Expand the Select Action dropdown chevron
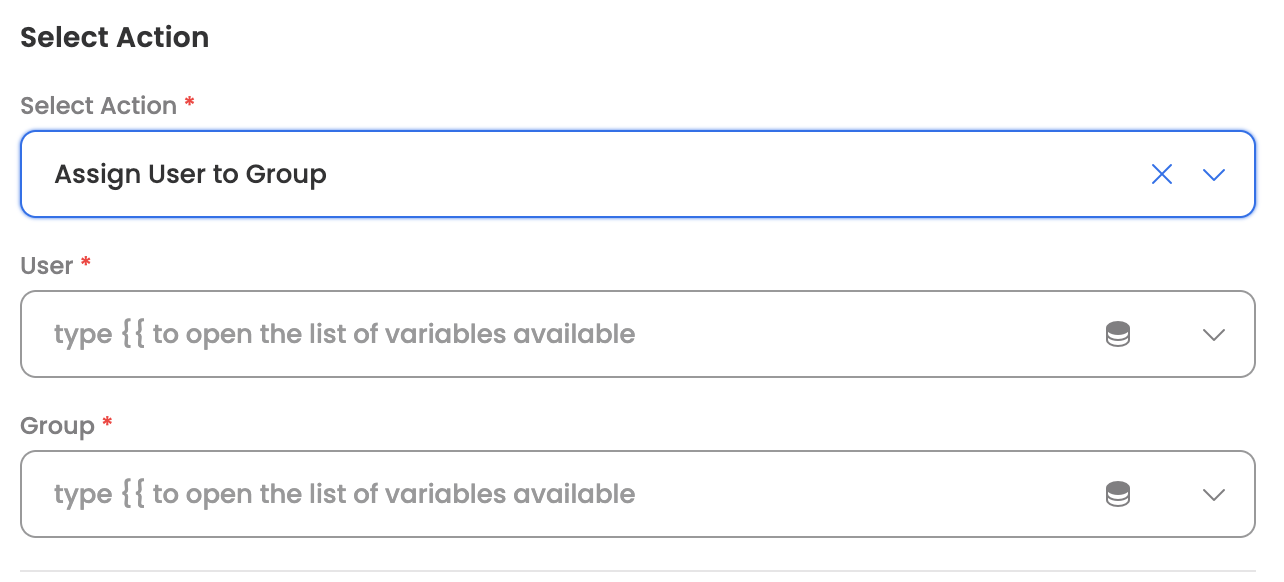1284x582 pixels. (1213, 175)
